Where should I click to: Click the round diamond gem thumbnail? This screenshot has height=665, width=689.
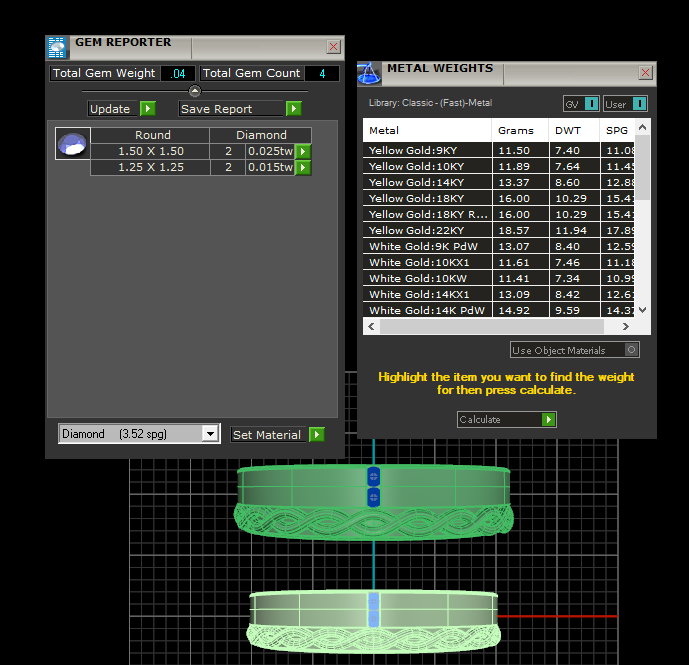coord(73,144)
